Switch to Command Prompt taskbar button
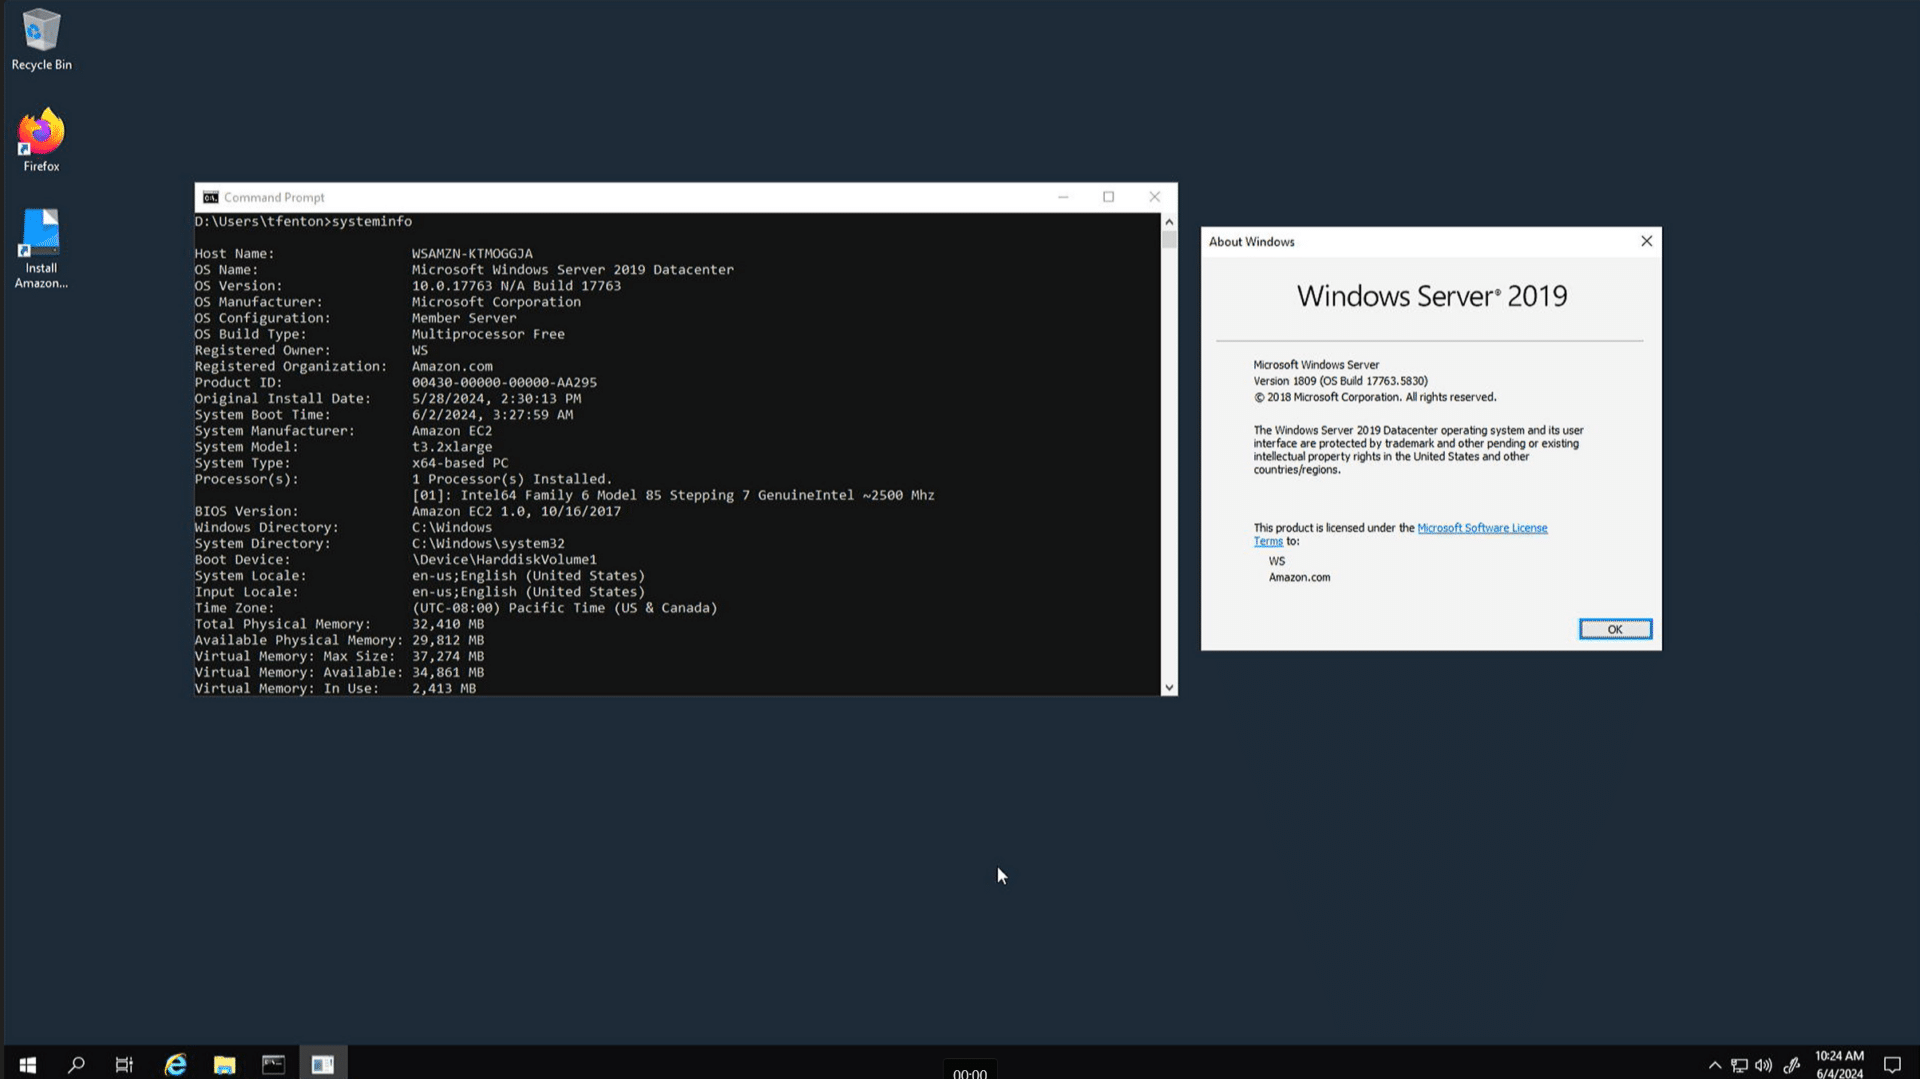The height and width of the screenshot is (1079, 1920). [273, 1065]
